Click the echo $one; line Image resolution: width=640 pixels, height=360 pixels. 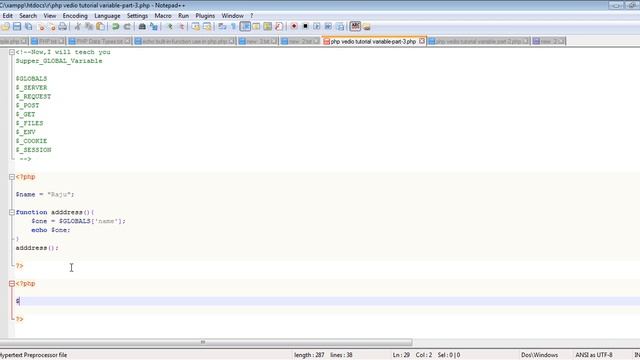pyautogui.click(x=51, y=230)
